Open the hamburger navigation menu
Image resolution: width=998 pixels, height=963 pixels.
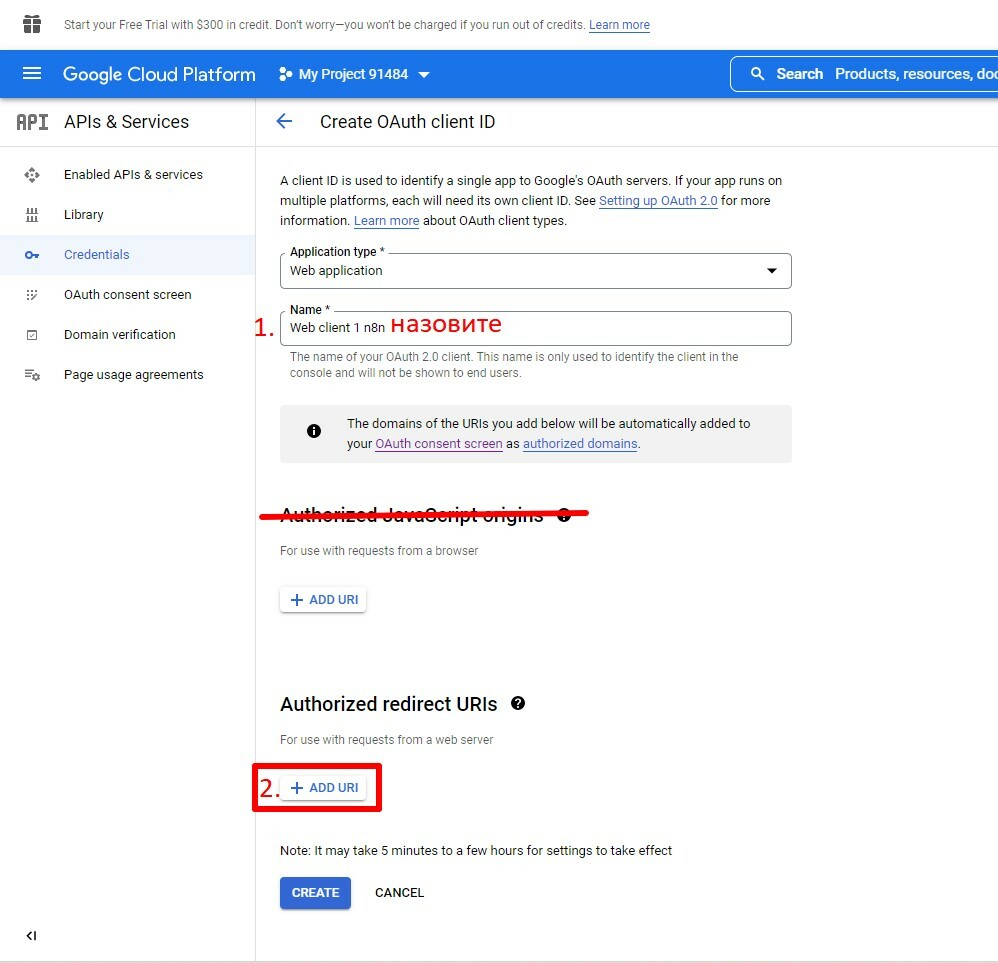point(32,74)
